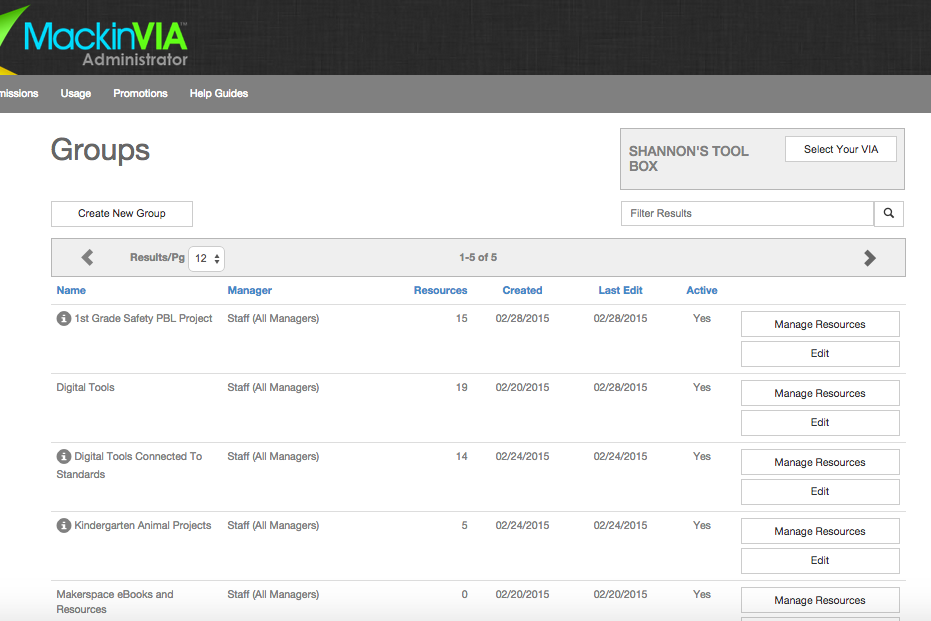This screenshot has height=621, width=931.
Task: Sort groups by the Created date column
Action: click(522, 290)
